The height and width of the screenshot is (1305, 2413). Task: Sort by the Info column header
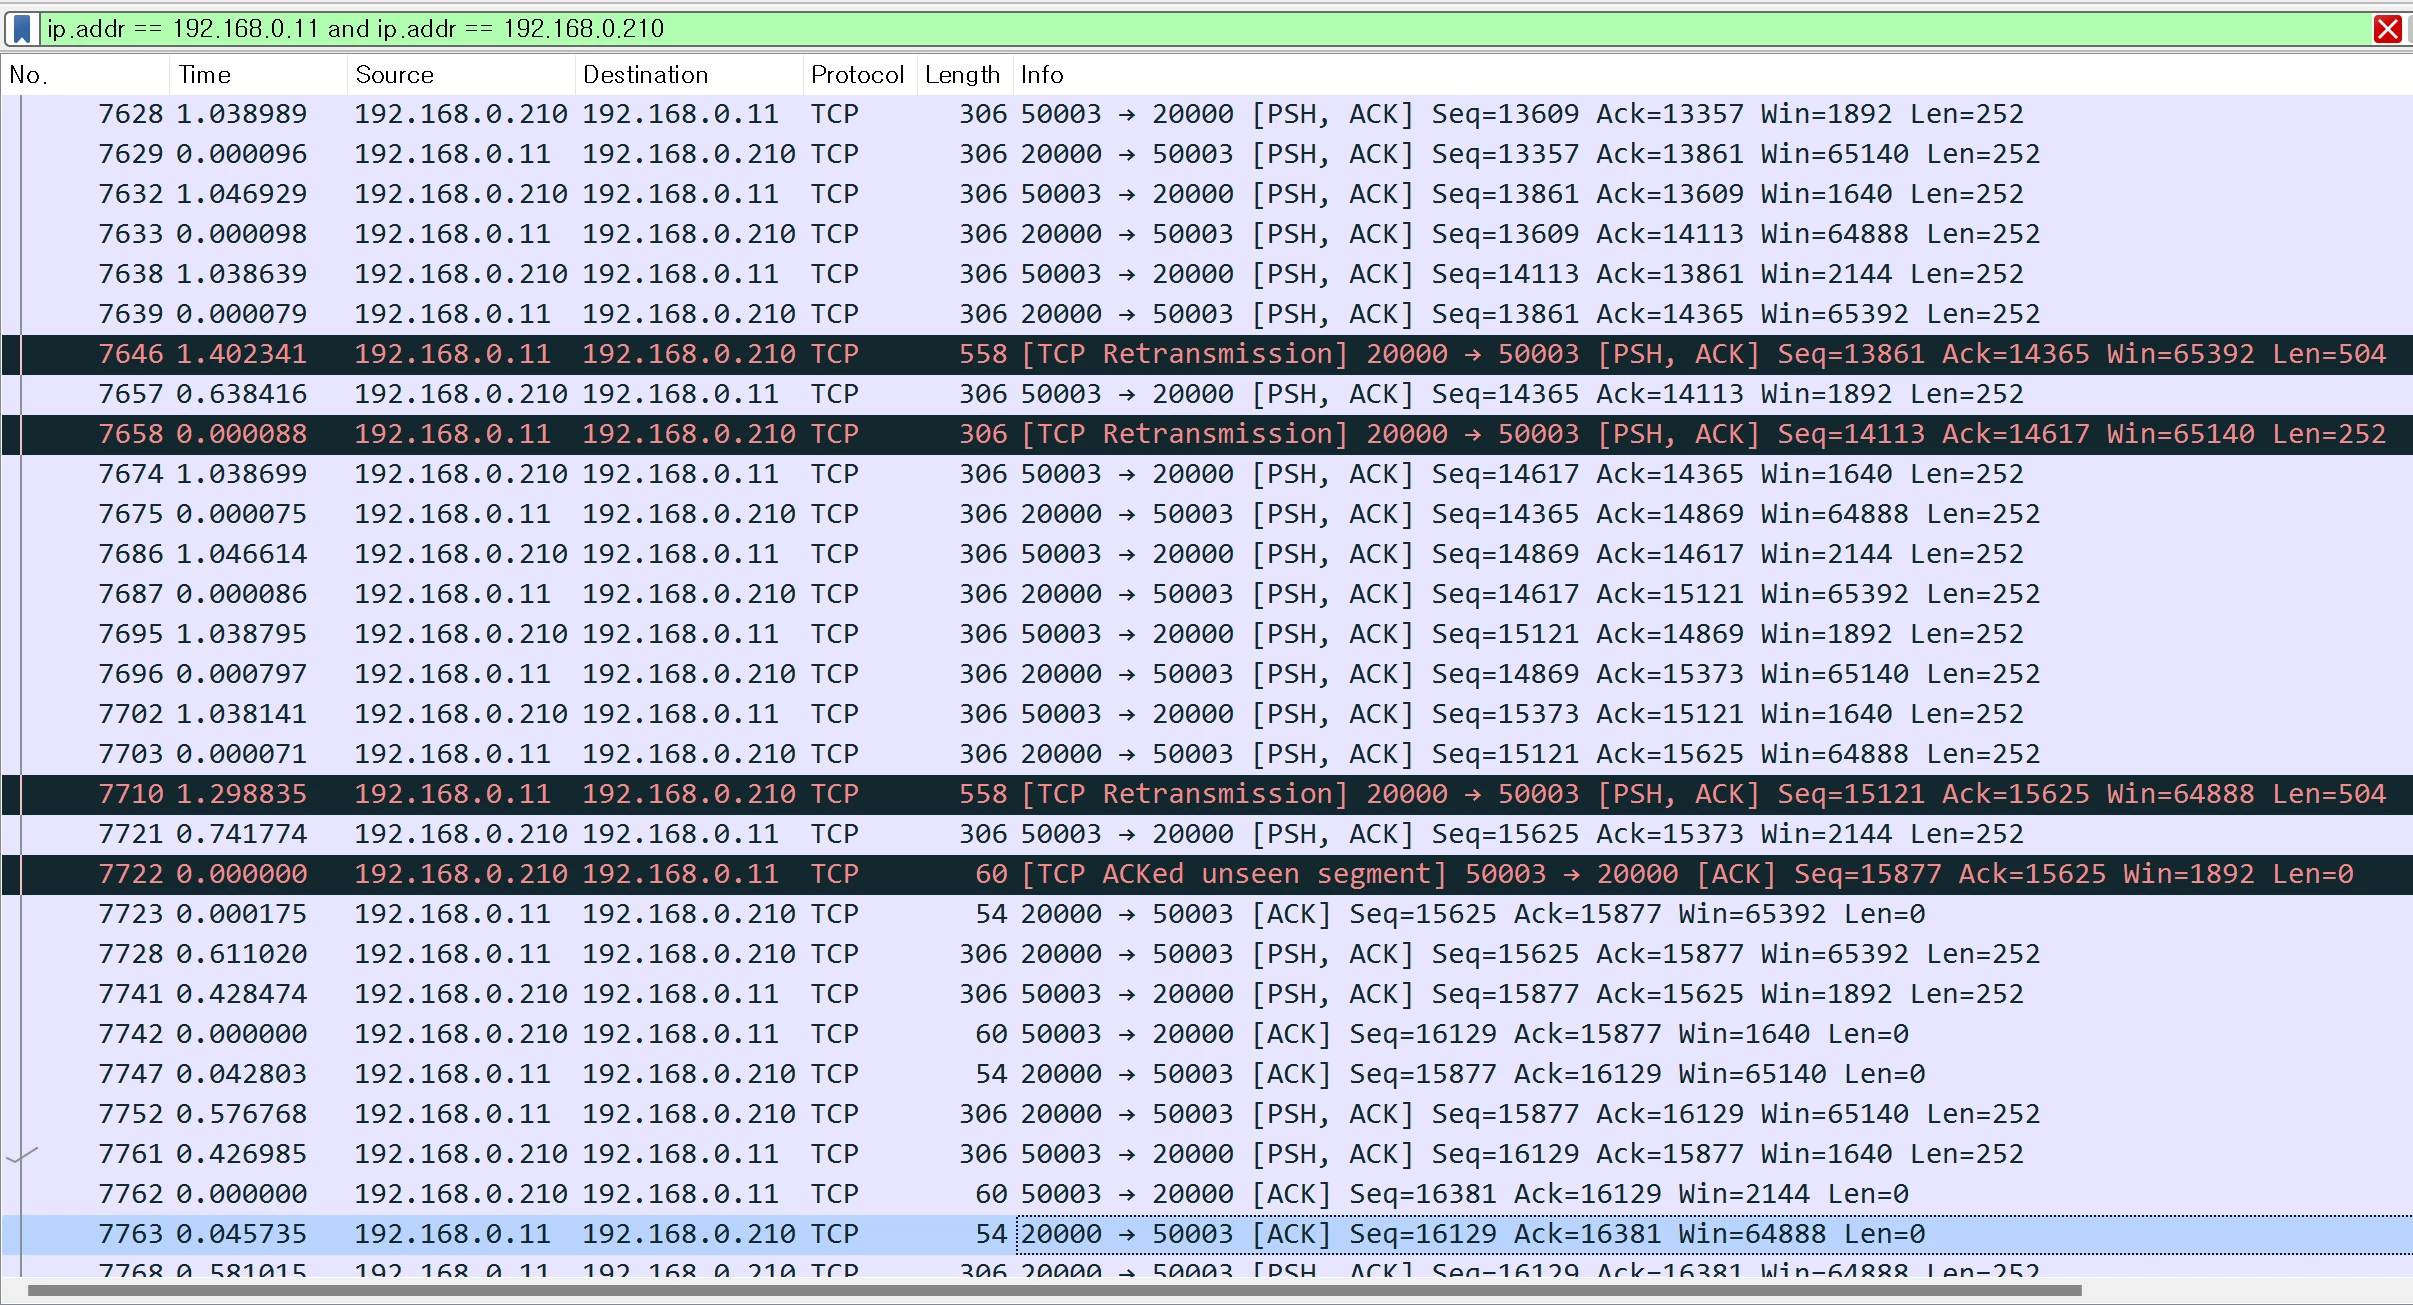(x=1712, y=75)
